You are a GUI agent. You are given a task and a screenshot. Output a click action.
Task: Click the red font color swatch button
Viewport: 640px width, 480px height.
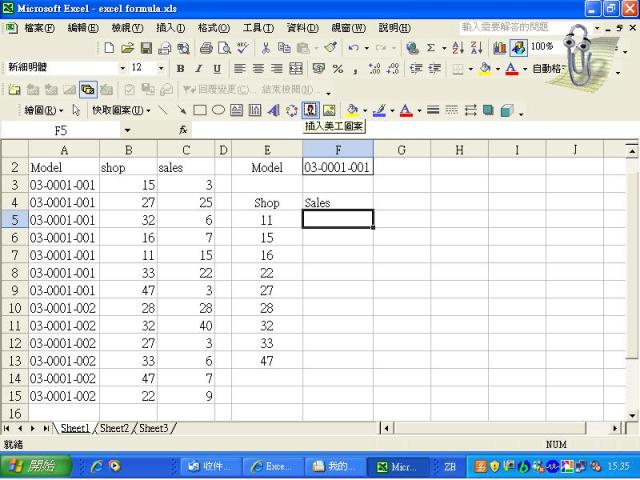510,69
